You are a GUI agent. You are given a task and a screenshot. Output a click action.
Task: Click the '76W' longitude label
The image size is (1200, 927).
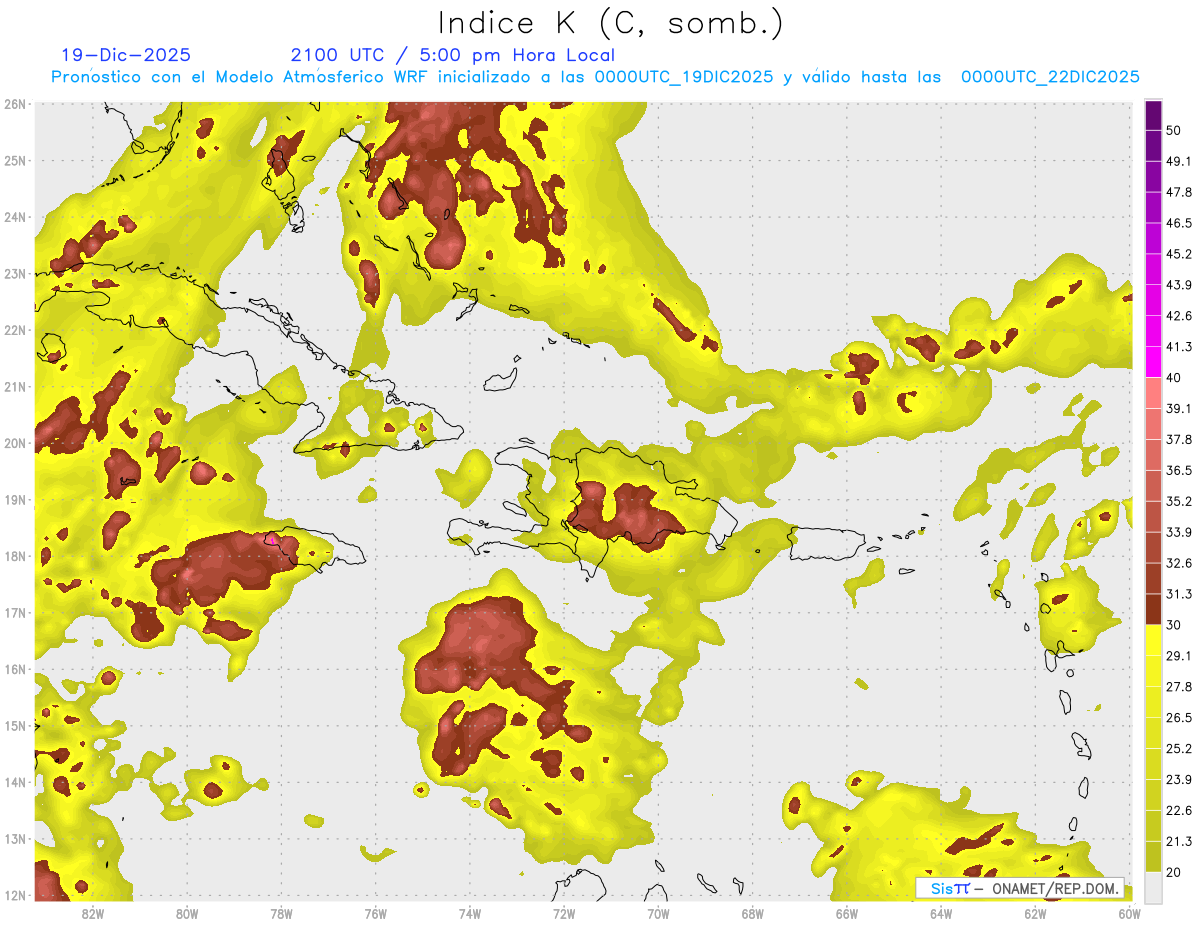click(376, 913)
